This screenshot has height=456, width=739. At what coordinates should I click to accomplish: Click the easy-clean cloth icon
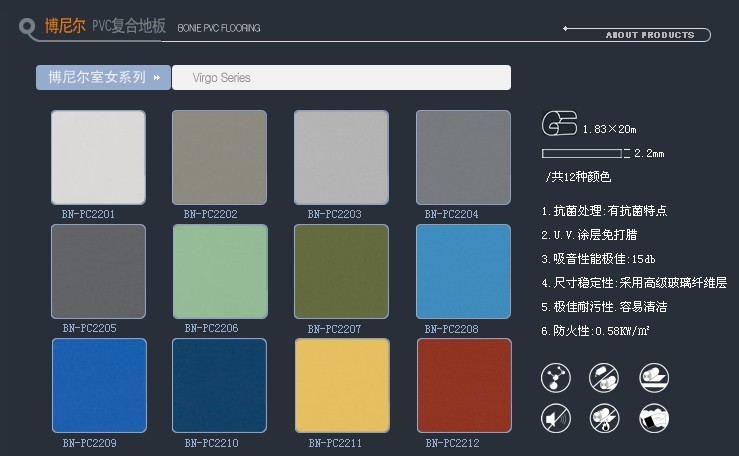[653, 418]
